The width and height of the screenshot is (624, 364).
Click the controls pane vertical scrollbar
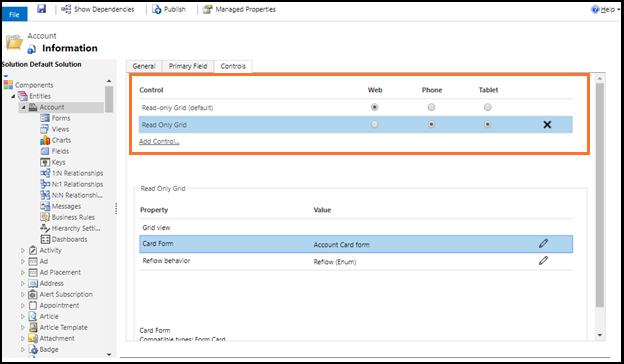click(x=600, y=195)
